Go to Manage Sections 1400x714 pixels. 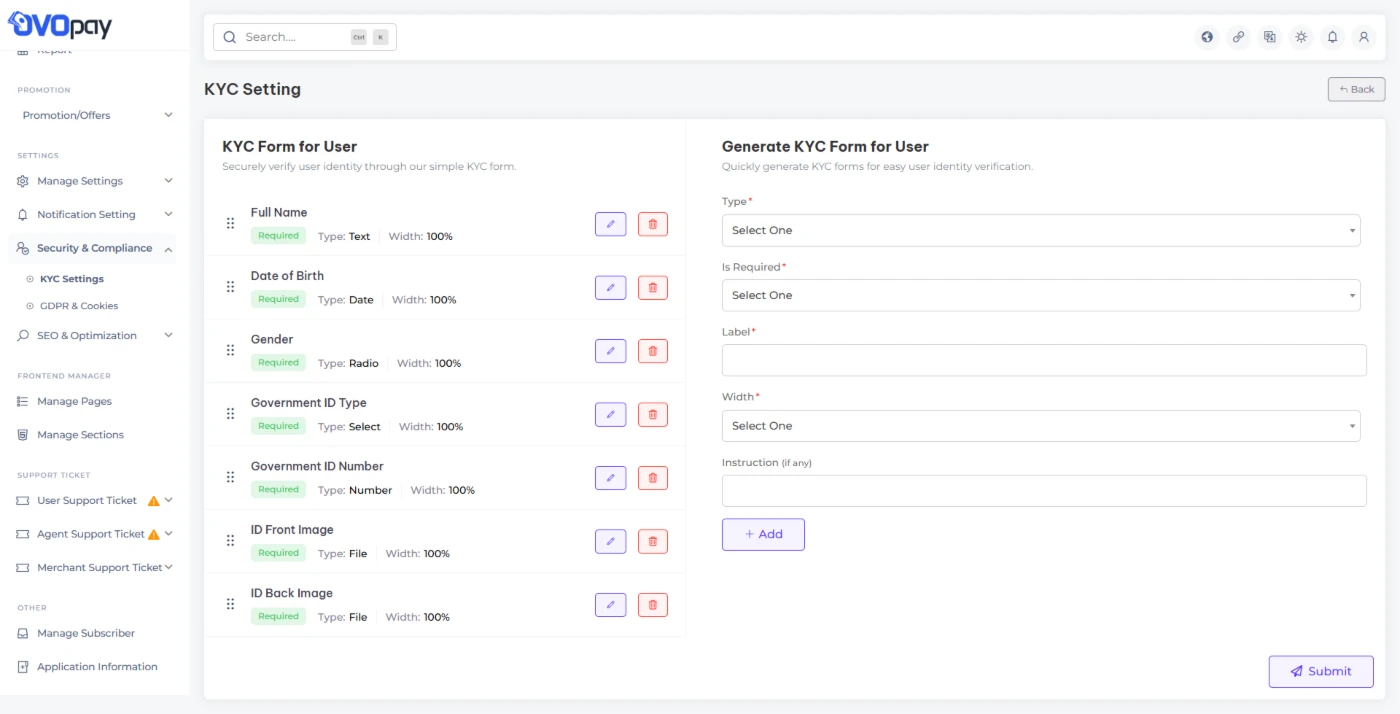(x=80, y=435)
